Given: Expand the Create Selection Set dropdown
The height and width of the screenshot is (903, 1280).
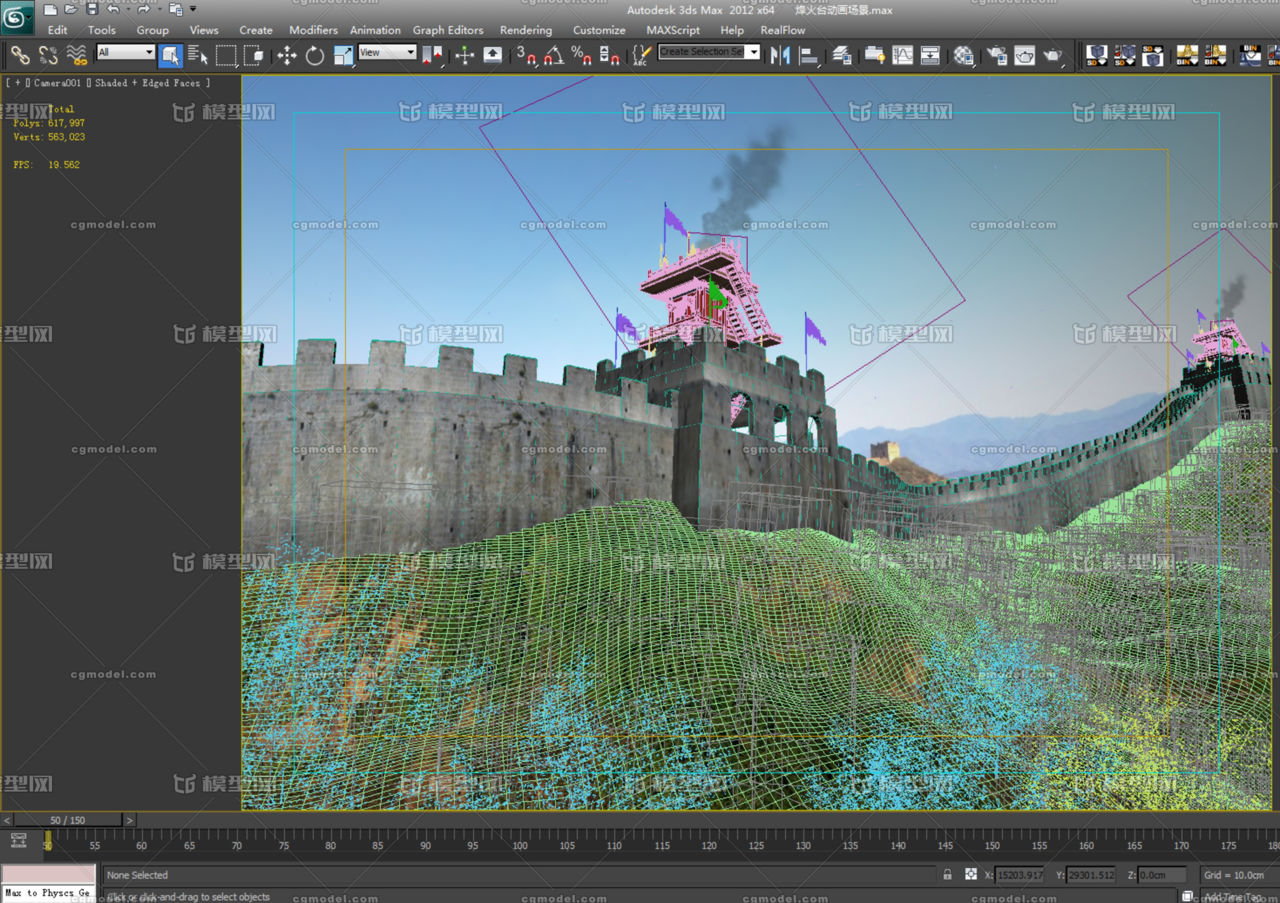Looking at the screenshot, I should coord(752,52).
